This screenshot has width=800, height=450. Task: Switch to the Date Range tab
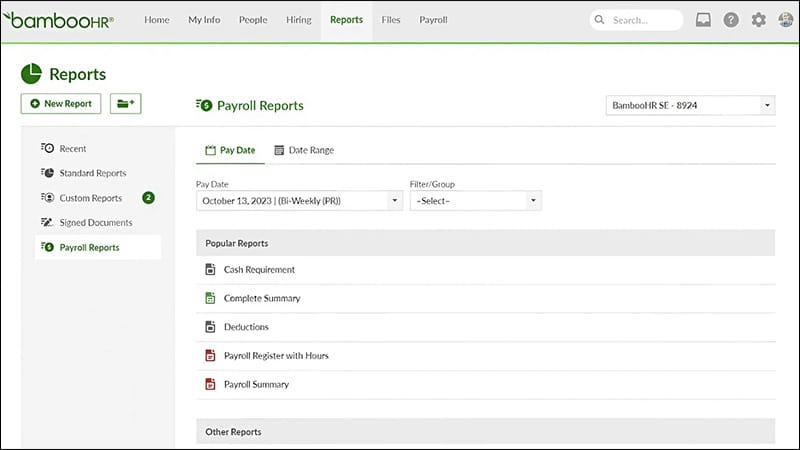[x=304, y=150]
